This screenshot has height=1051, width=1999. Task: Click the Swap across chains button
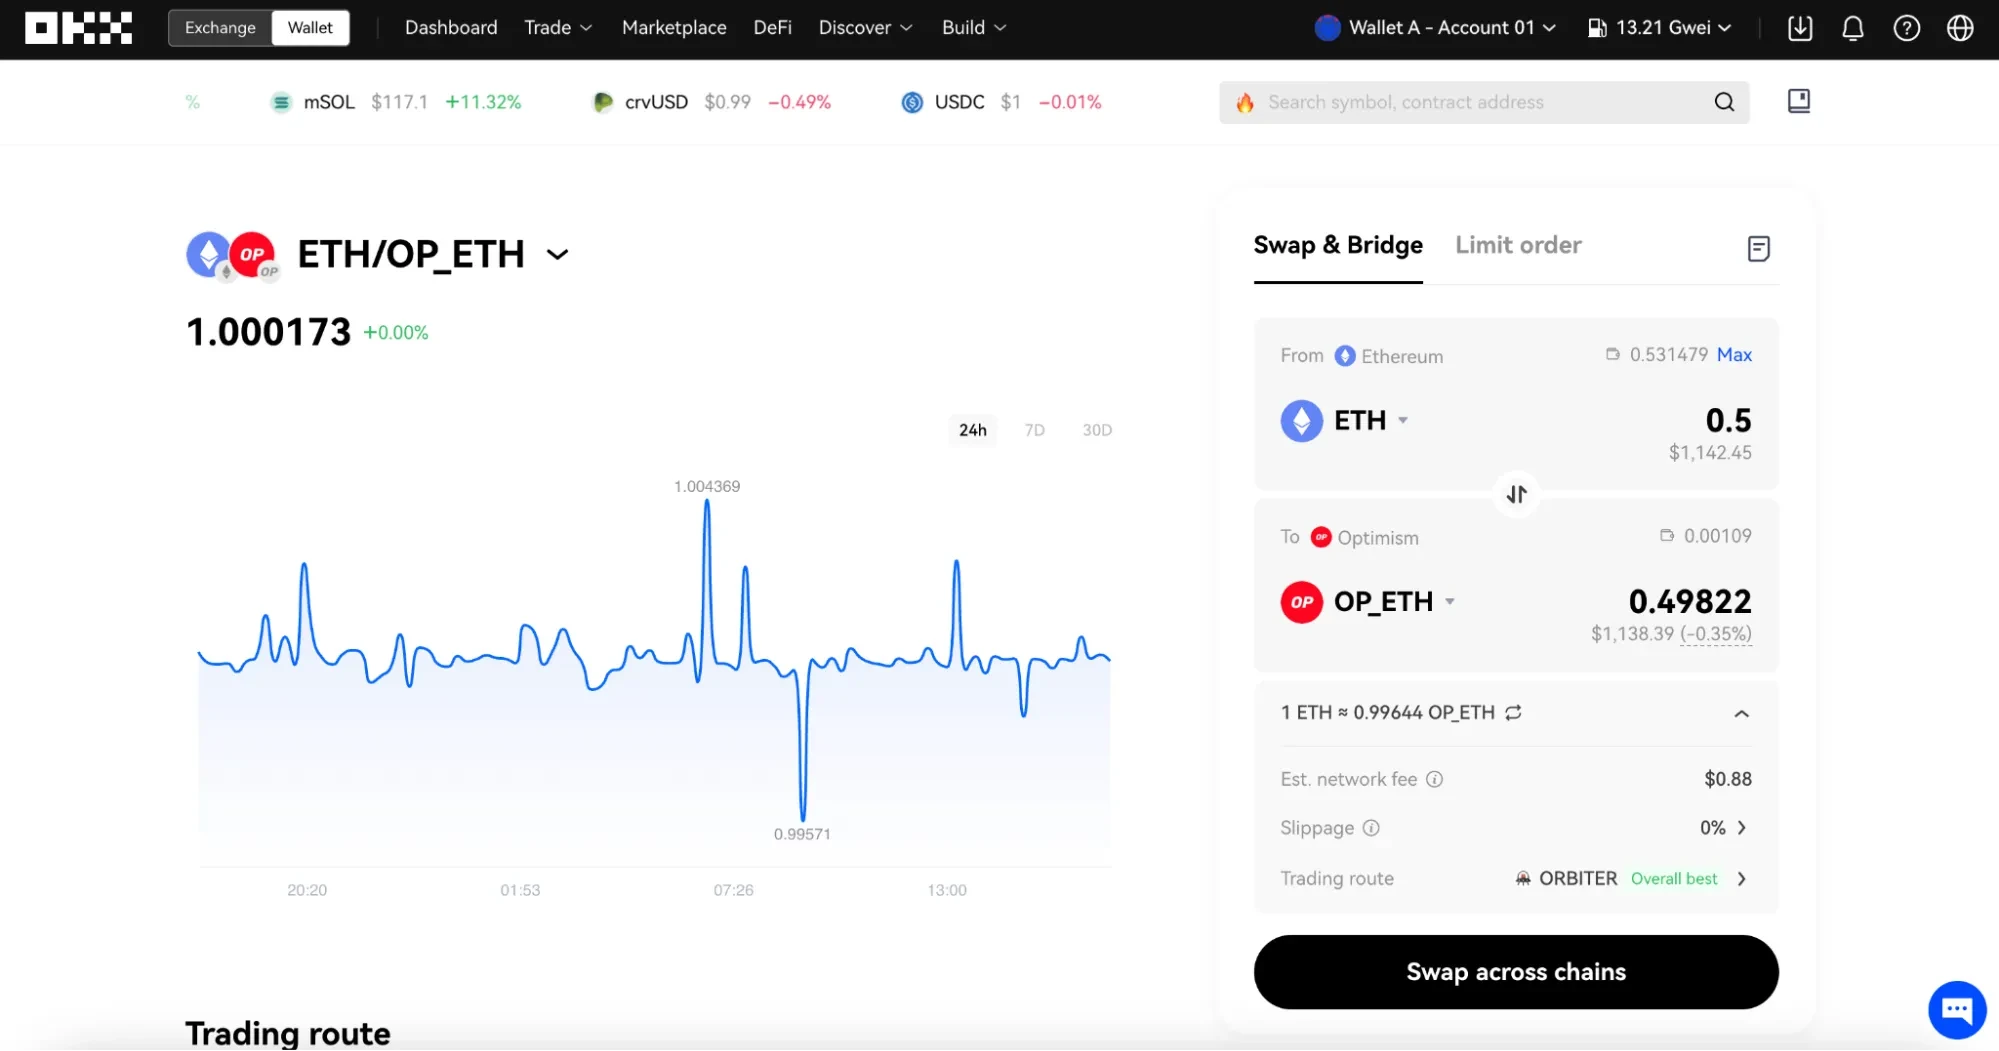1516,972
